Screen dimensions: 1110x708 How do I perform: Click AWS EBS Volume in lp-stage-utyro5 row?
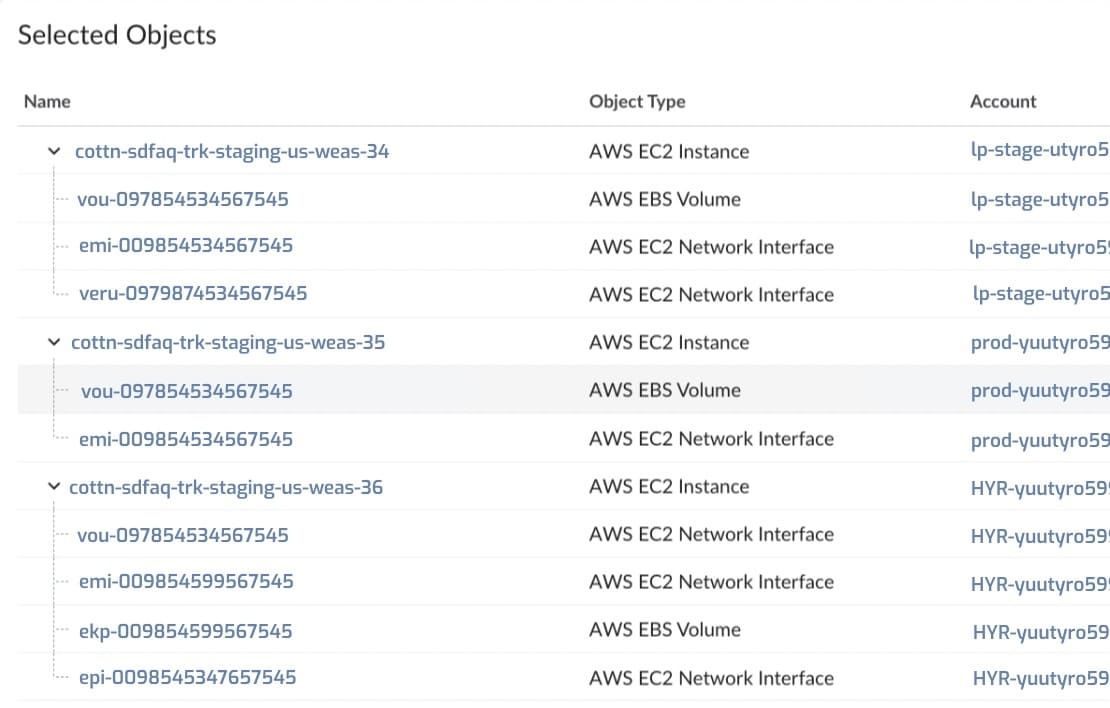(x=664, y=200)
